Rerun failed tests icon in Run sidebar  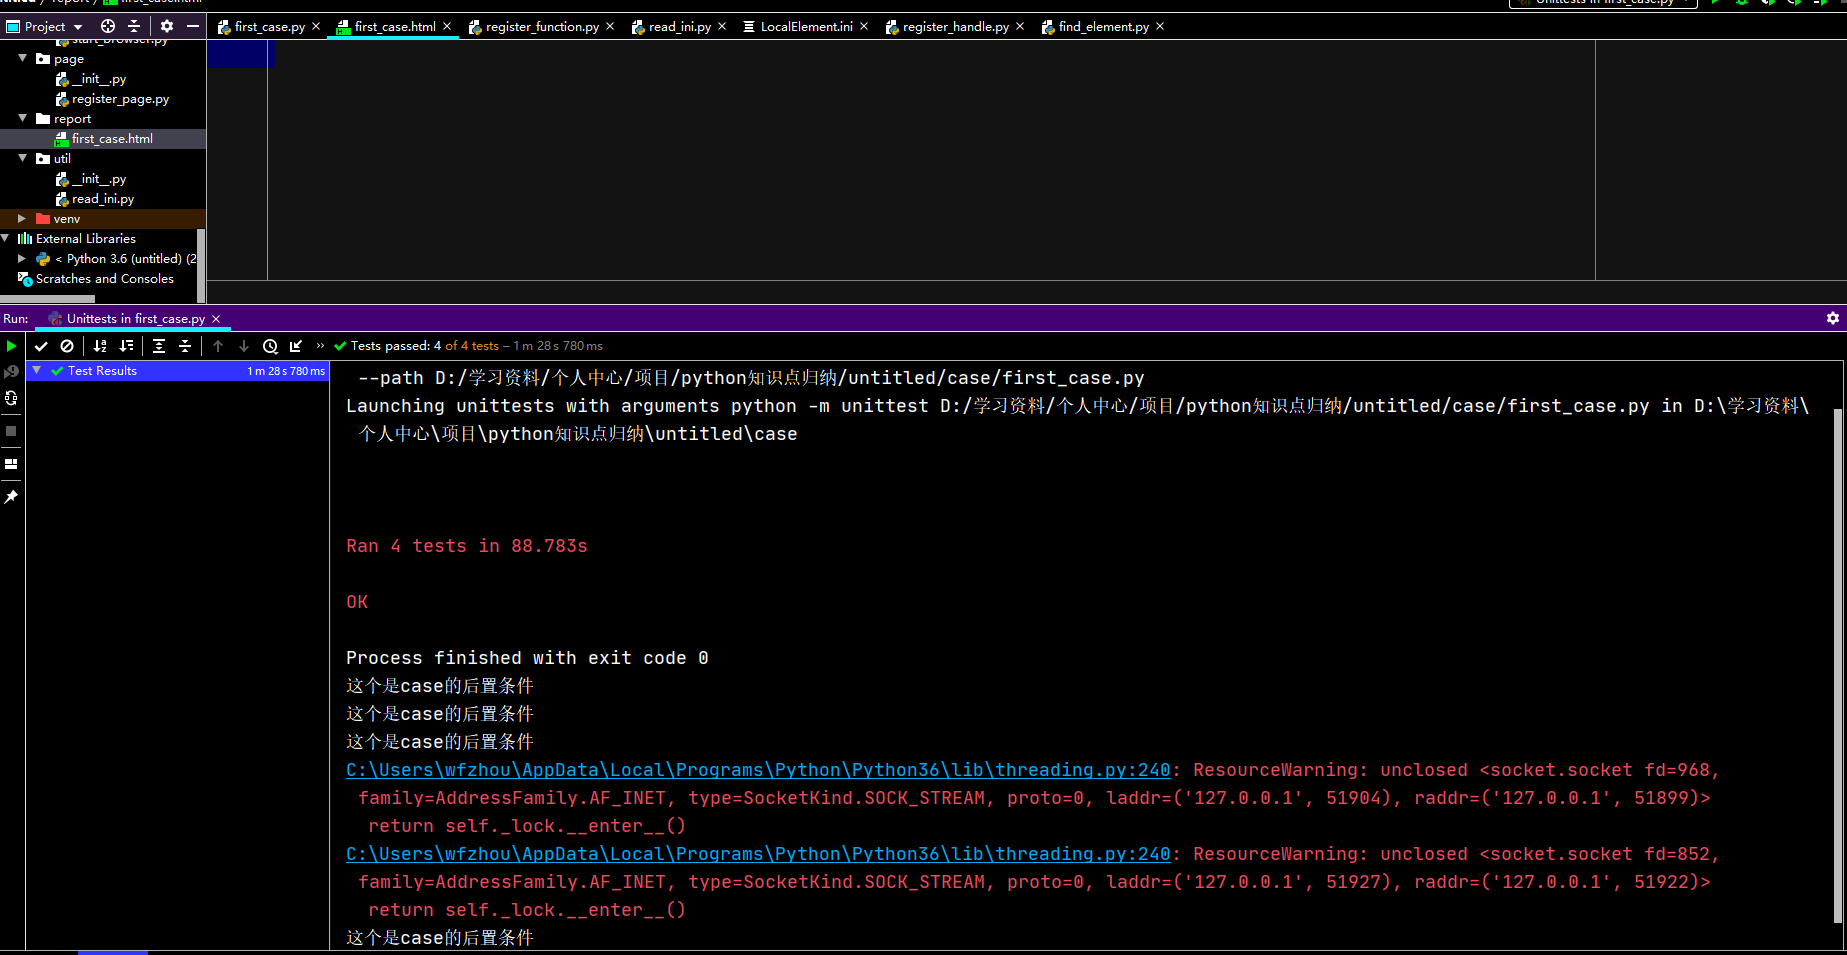(11, 372)
